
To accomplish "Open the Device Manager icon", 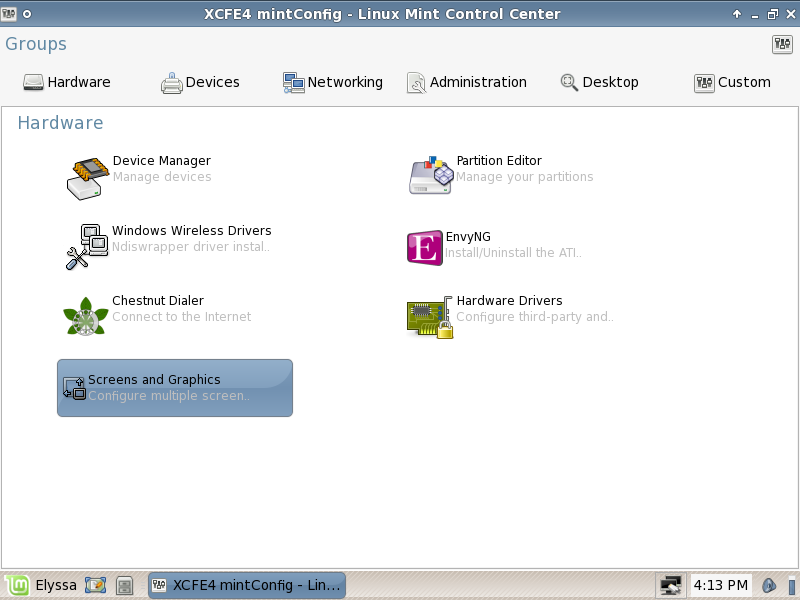I will point(88,178).
